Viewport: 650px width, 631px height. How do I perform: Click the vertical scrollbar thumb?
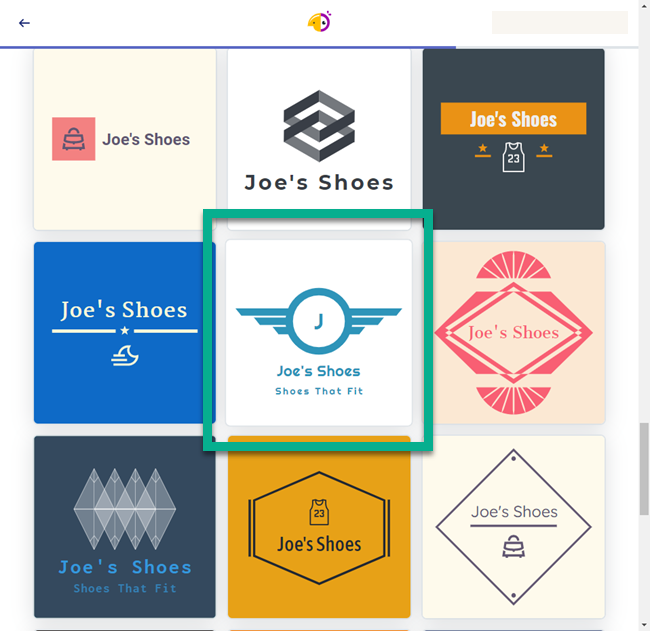pyautogui.click(x=644, y=469)
